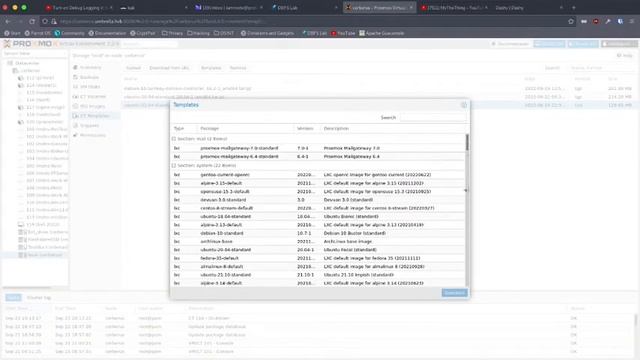Image resolution: width=640 pixels, height=360 pixels.
Task: Select the almalinux-8-default template
Action: pyautogui.click(x=318, y=267)
